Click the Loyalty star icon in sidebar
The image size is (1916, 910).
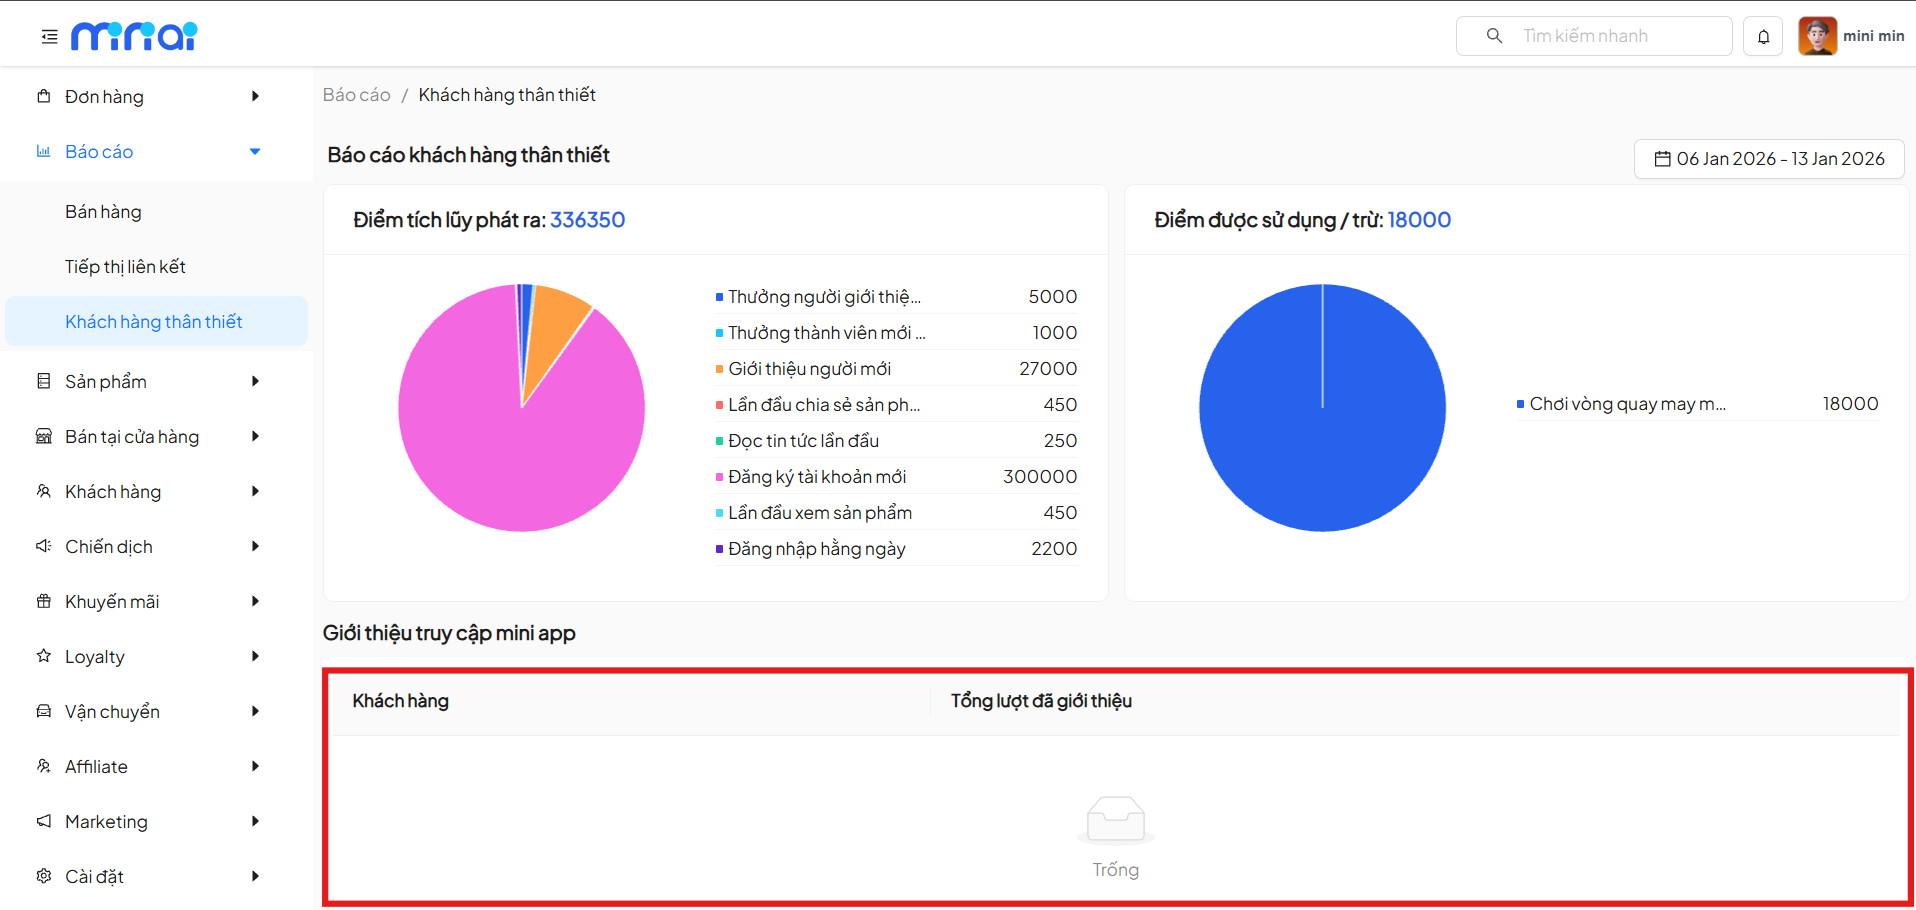44,656
